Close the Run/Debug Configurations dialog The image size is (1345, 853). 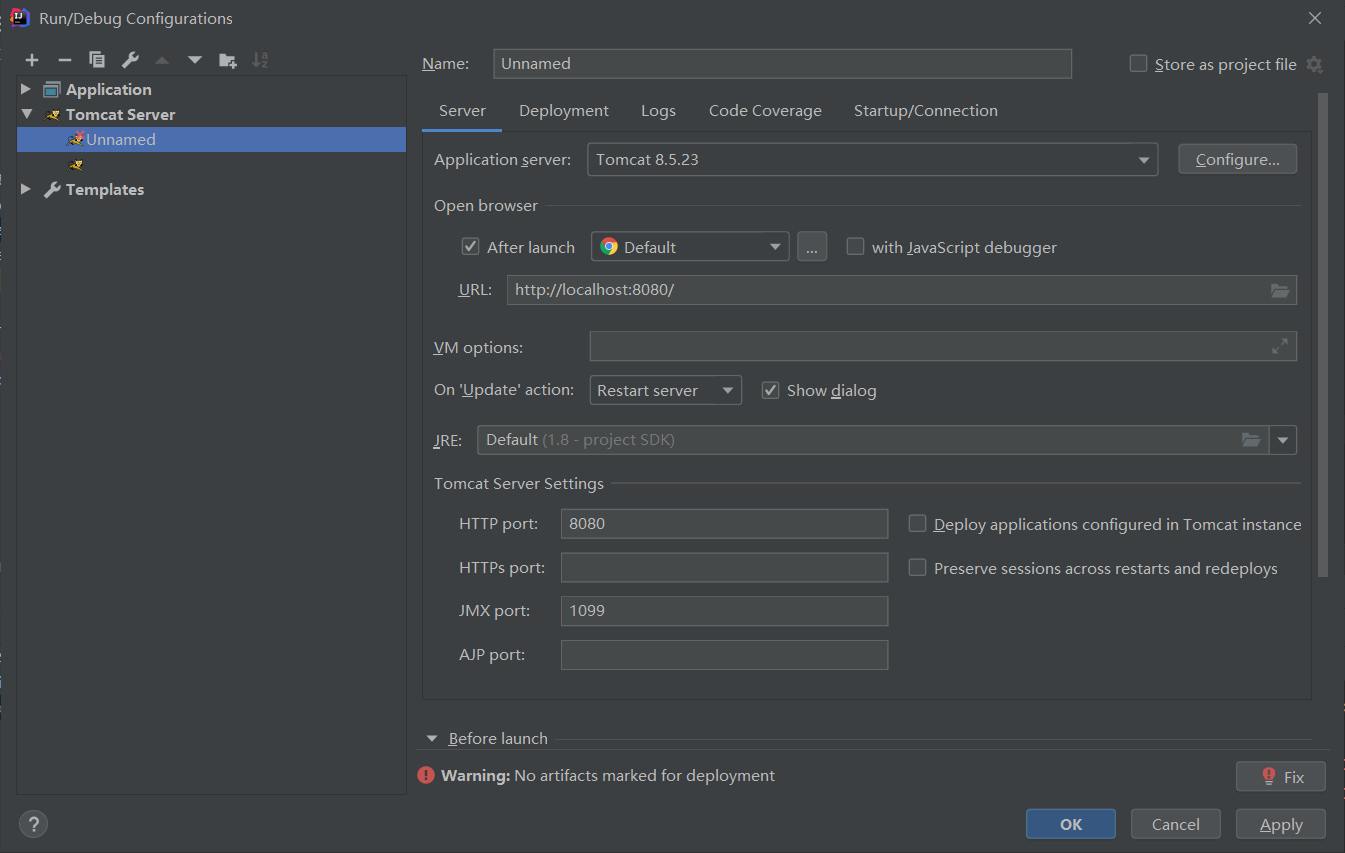coord(1315,18)
